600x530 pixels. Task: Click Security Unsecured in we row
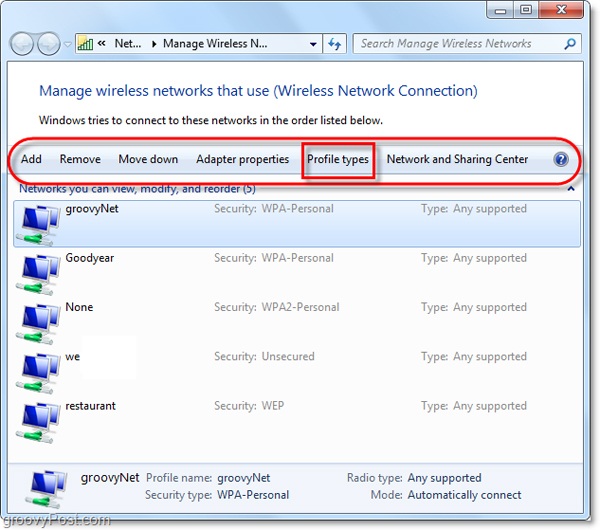[264, 357]
